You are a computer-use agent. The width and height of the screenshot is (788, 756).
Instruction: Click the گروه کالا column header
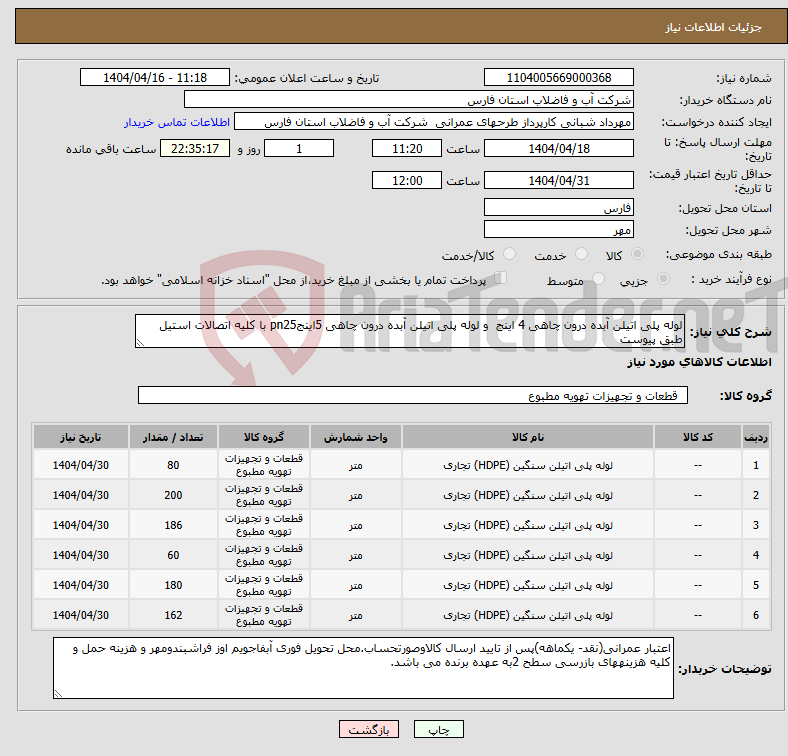tap(264, 437)
